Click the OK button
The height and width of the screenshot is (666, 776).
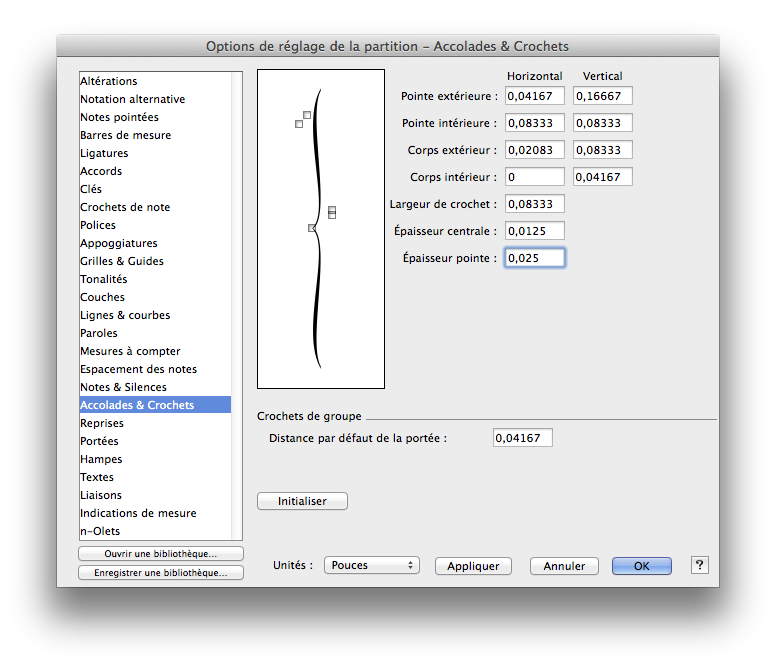point(641,566)
